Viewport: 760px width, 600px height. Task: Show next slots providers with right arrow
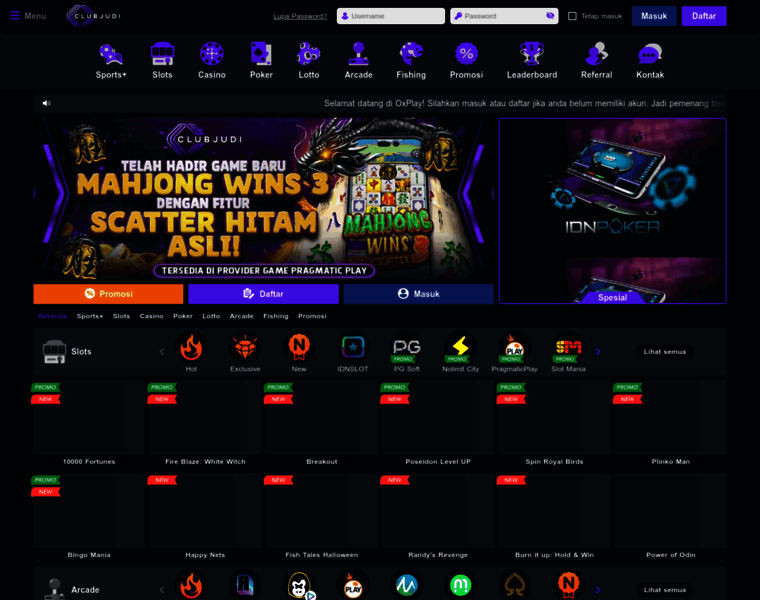[598, 351]
